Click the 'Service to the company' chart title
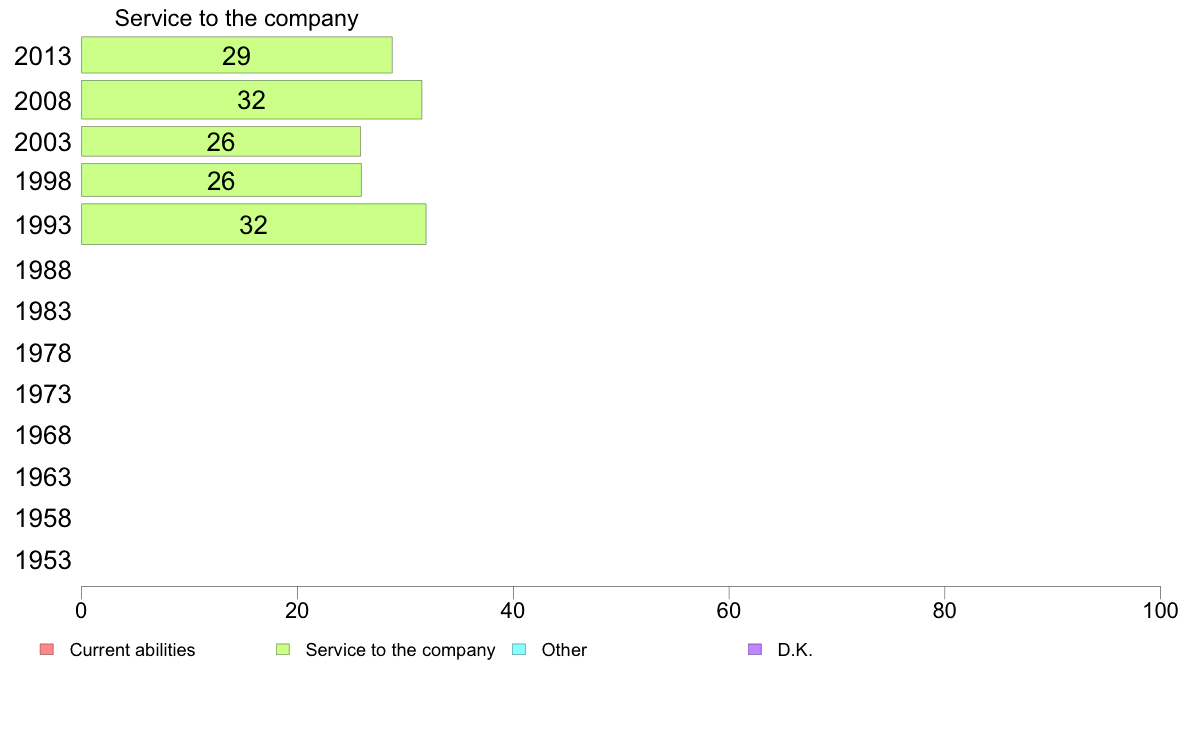The width and height of the screenshot is (1188, 736). coord(236,18)
